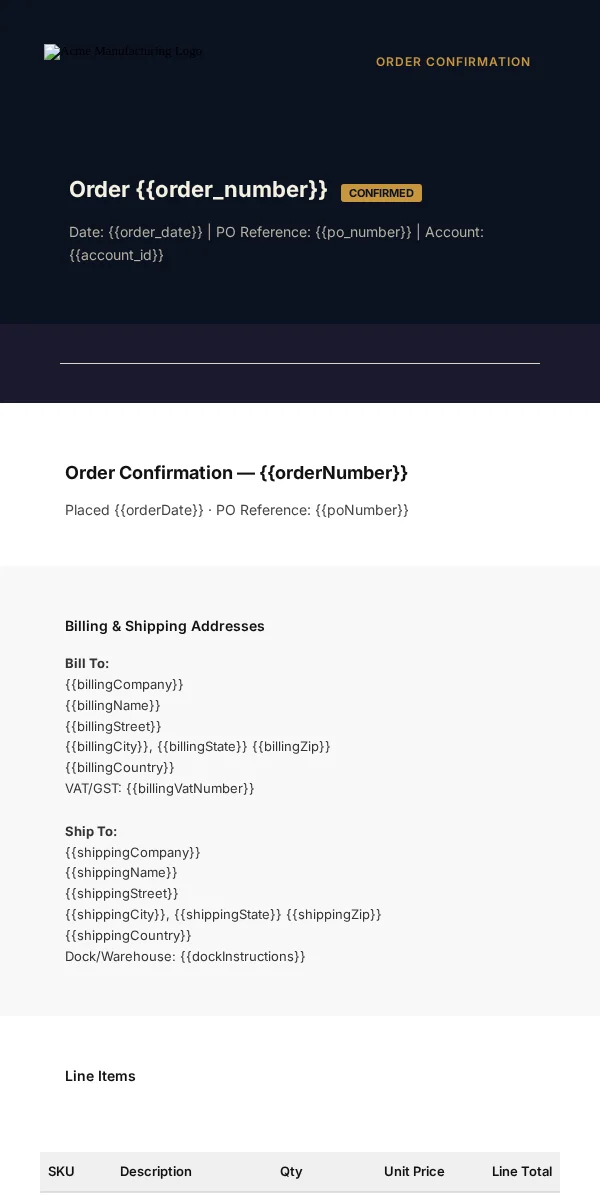Click the CONFIRMED status badge

pyautogui.click(x=381, y=193)
